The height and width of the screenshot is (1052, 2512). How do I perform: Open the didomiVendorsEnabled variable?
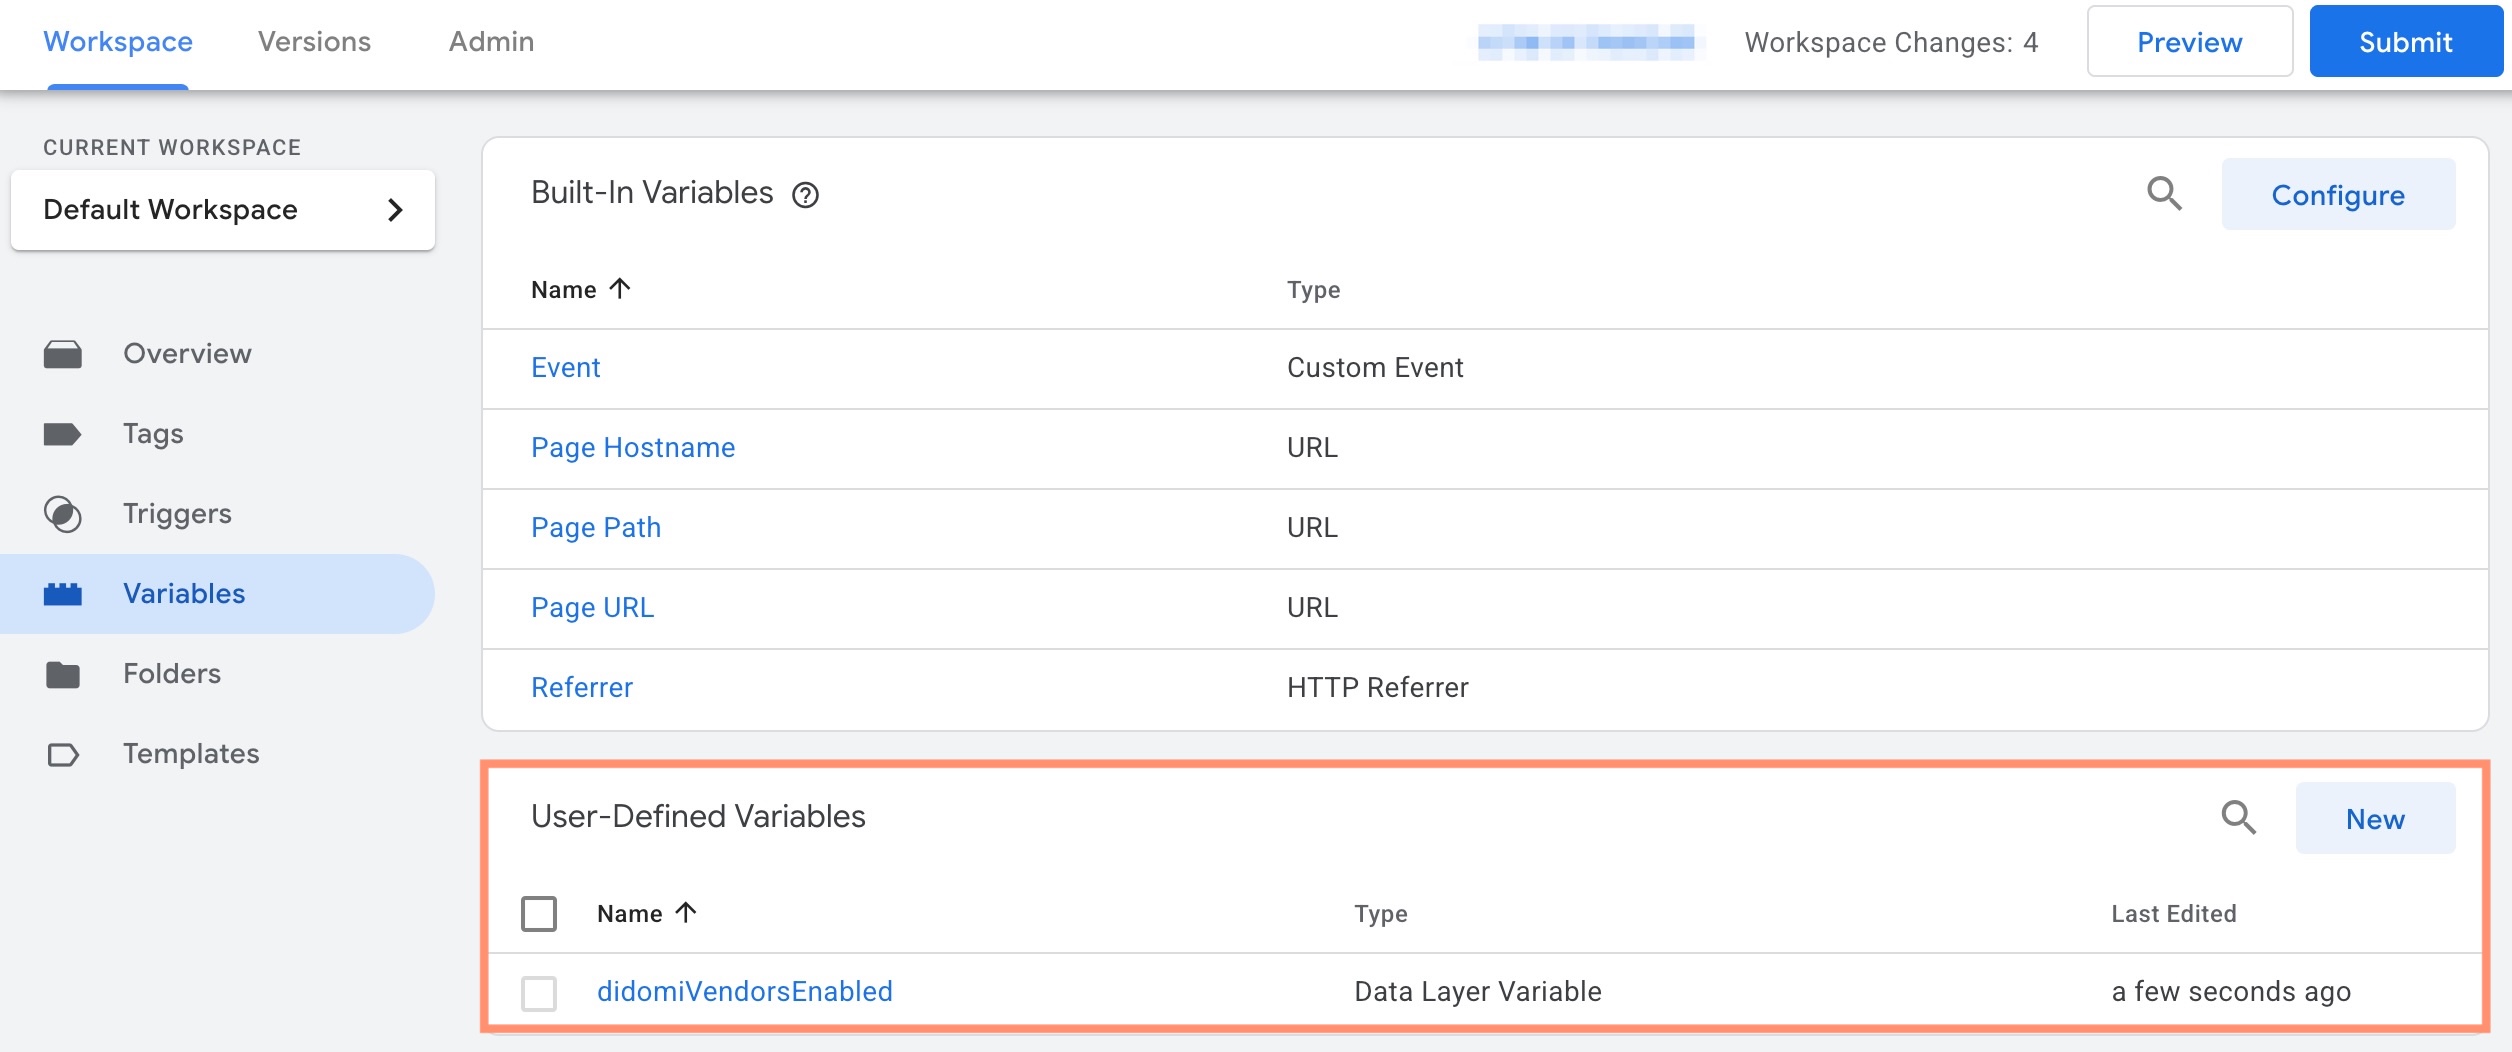(744, 991)
